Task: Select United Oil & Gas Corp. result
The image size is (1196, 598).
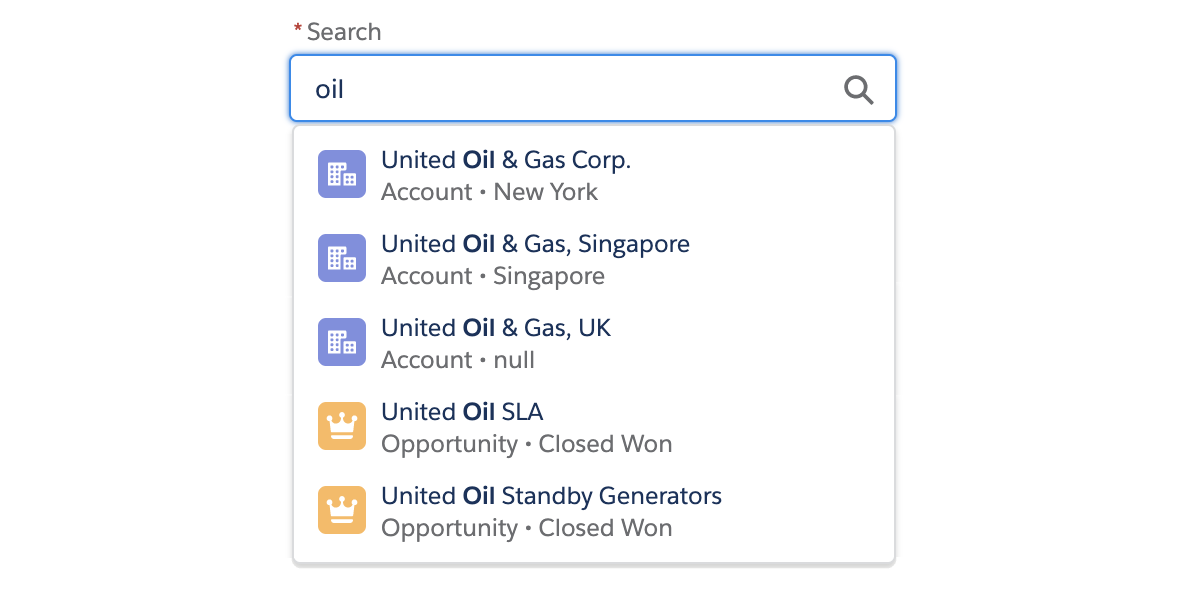Action: point(505,160)
